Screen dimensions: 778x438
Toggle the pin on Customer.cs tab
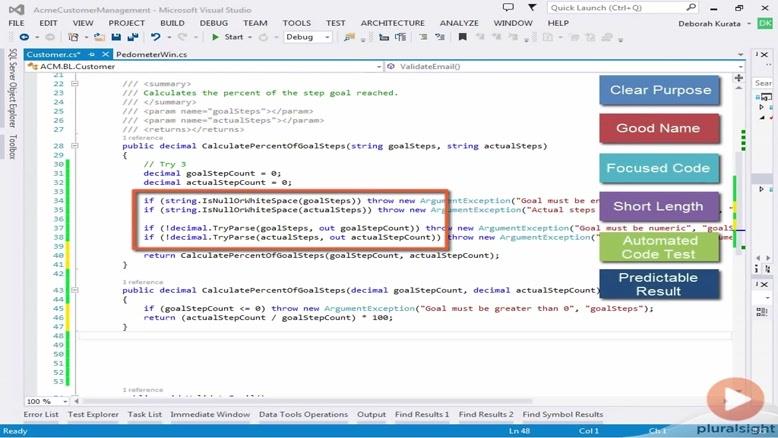tap(92, 54)
